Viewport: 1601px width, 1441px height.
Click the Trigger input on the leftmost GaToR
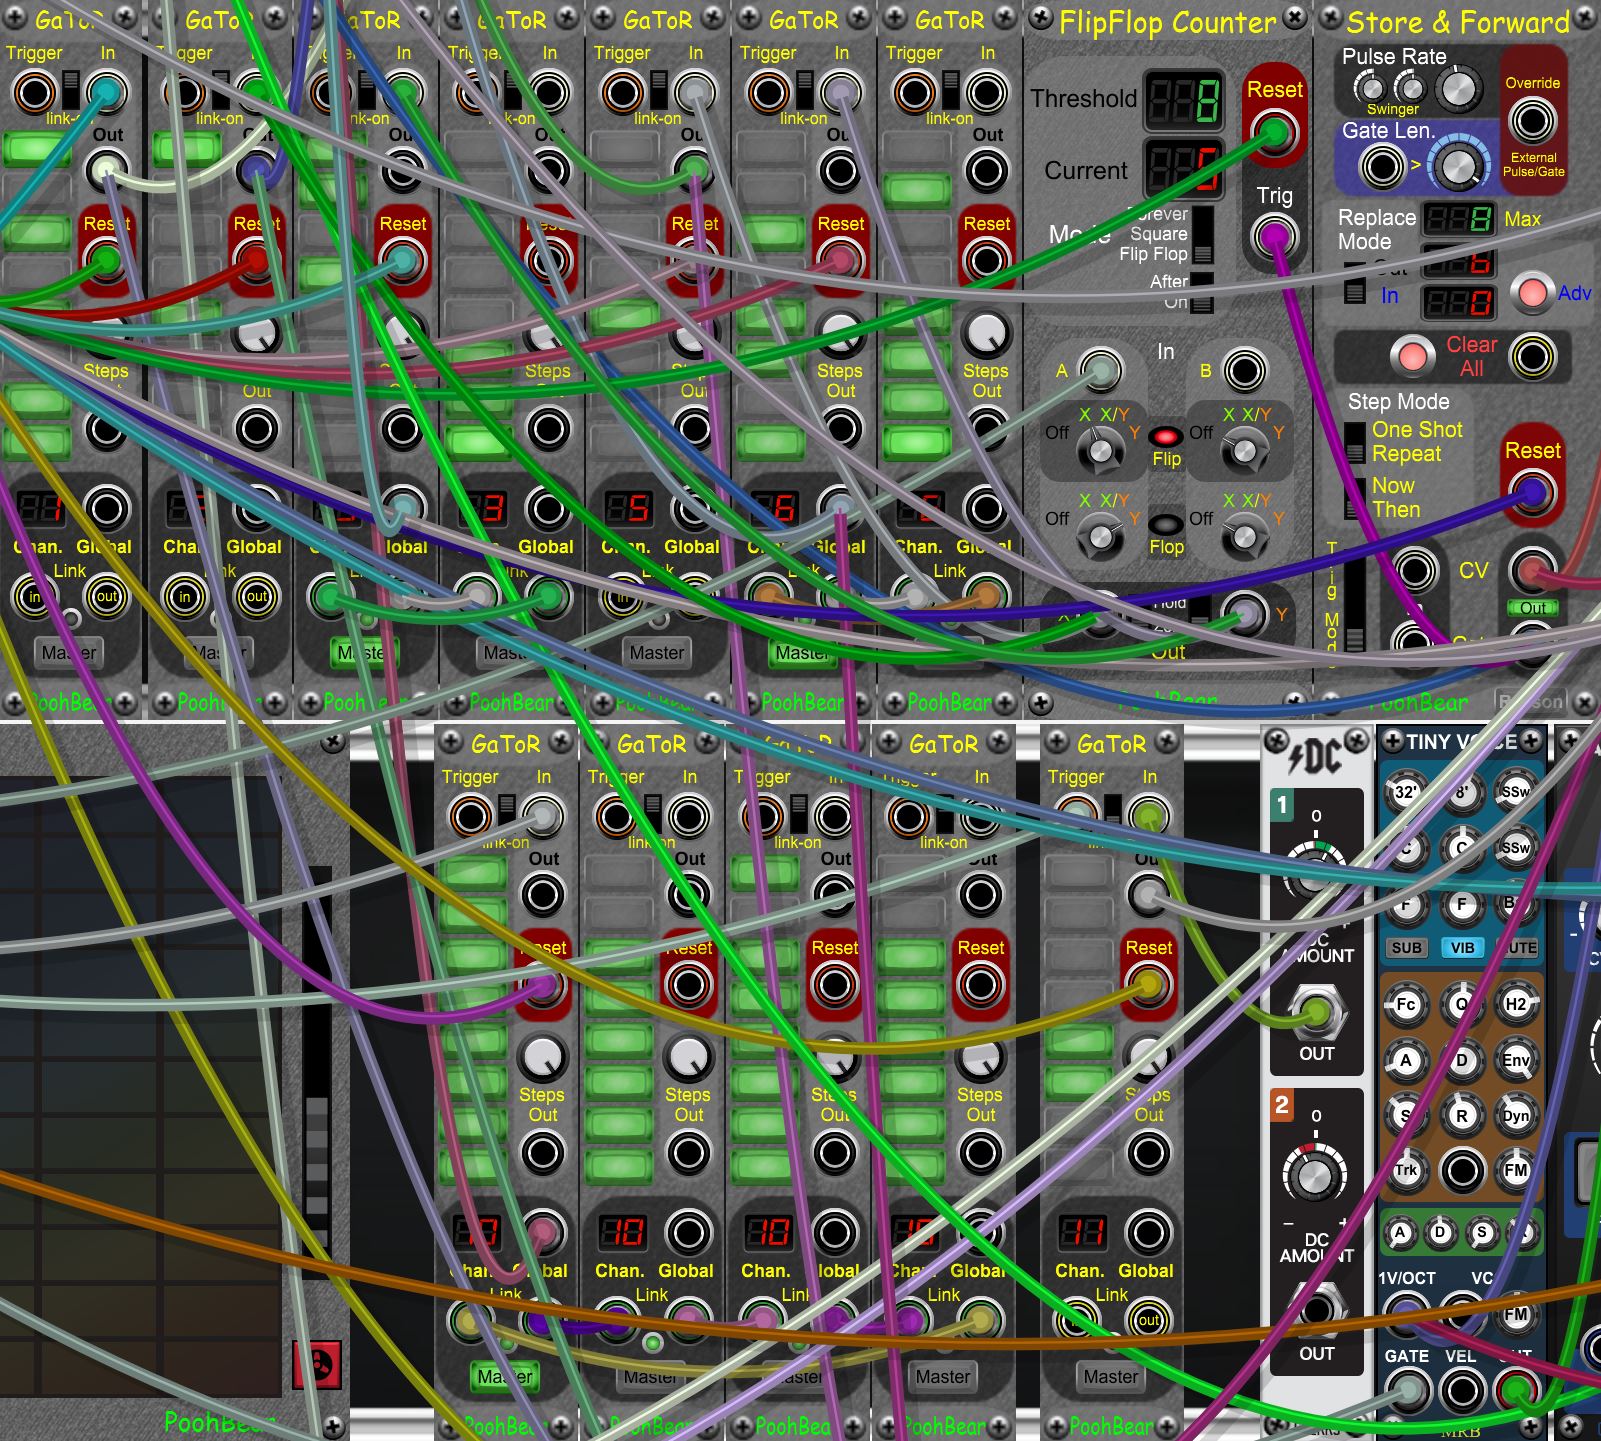(33, 93)
